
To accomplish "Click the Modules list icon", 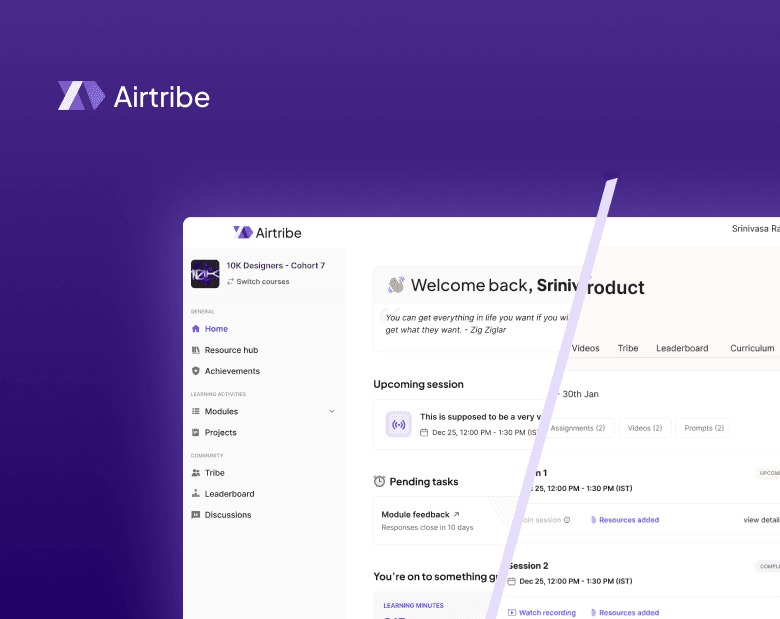I will 195,411.
